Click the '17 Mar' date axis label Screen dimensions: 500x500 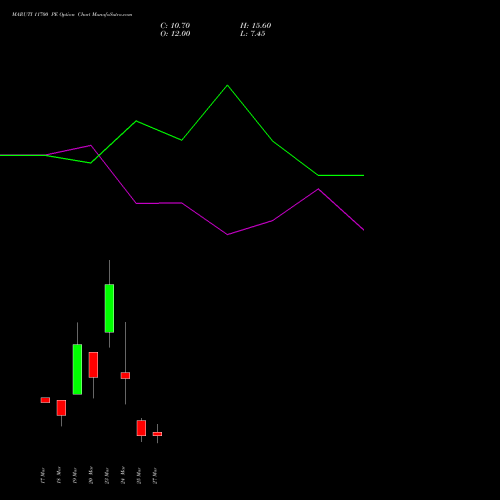point(43,475)
